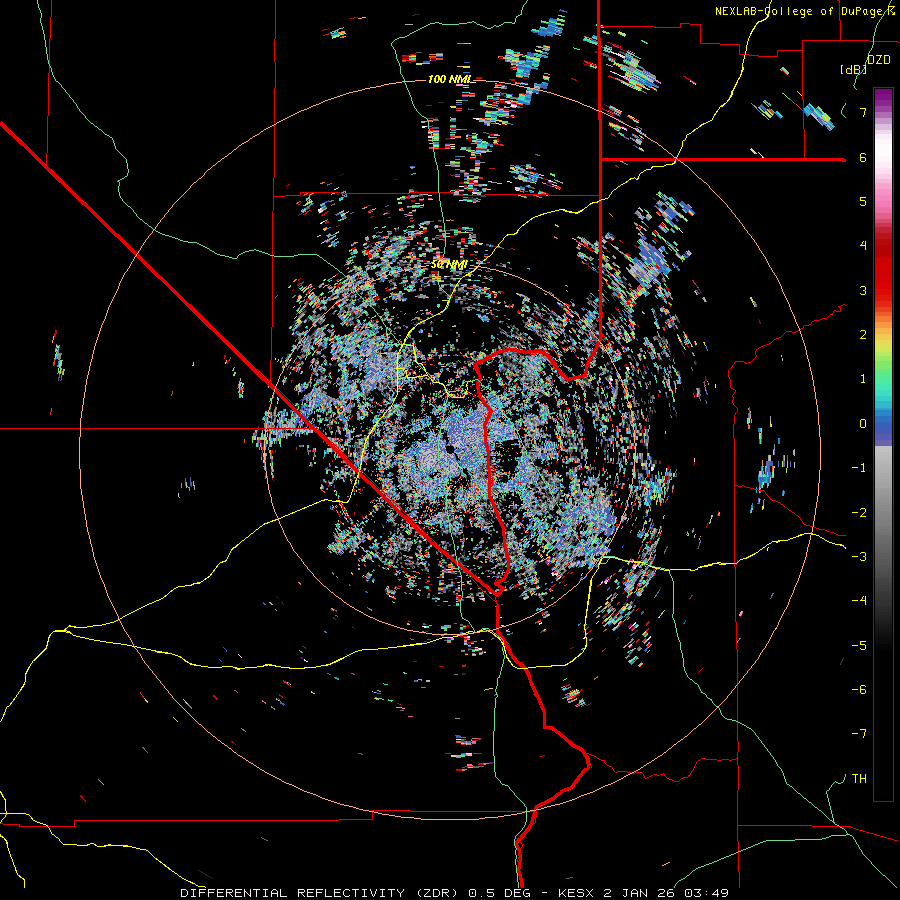Click the DZD product label
The width and height of the screenshot is (900, 900).
[x=878, y=60]
